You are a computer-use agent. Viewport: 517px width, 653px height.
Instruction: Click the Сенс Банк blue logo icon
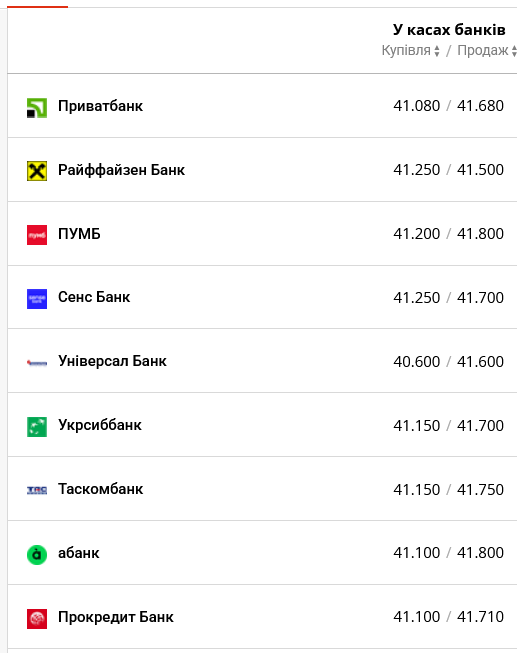pyautogui.click(x=37, y=299)
